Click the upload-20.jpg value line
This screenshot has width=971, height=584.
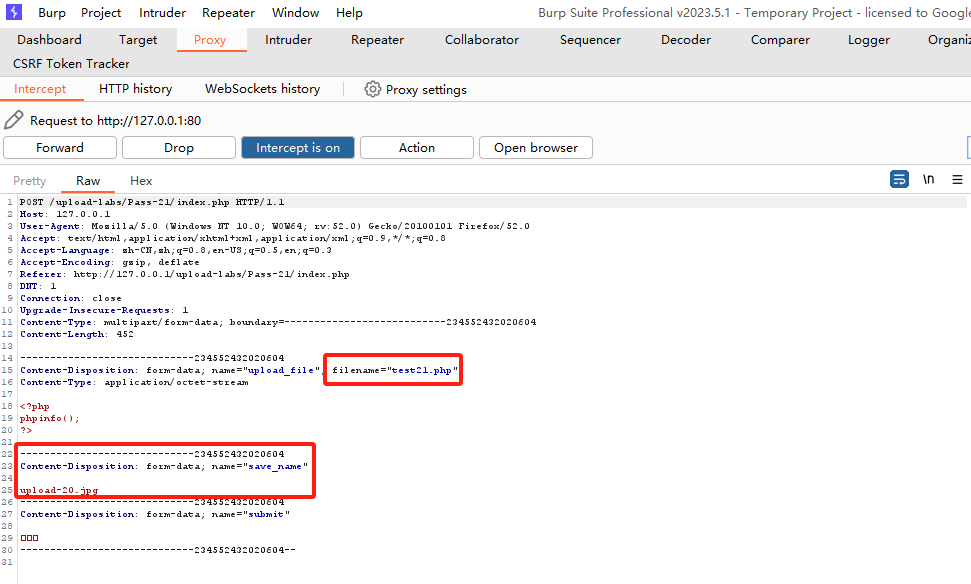[x=59, y=490]
